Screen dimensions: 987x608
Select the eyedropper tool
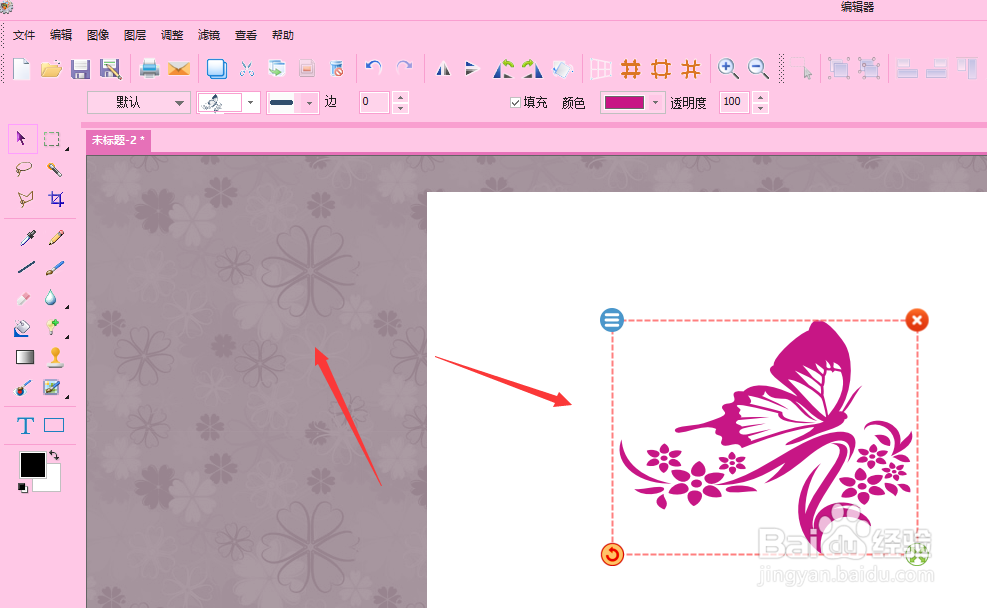click(x=27, y=238)
